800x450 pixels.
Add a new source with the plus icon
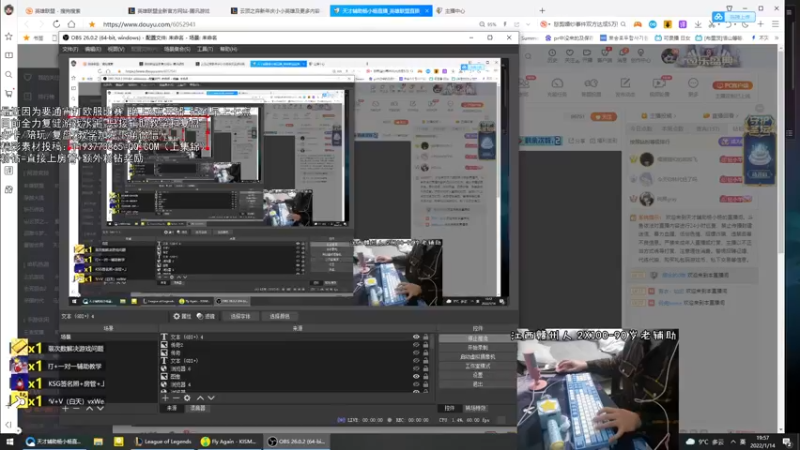pyautogui.click(x=165, y=398)
